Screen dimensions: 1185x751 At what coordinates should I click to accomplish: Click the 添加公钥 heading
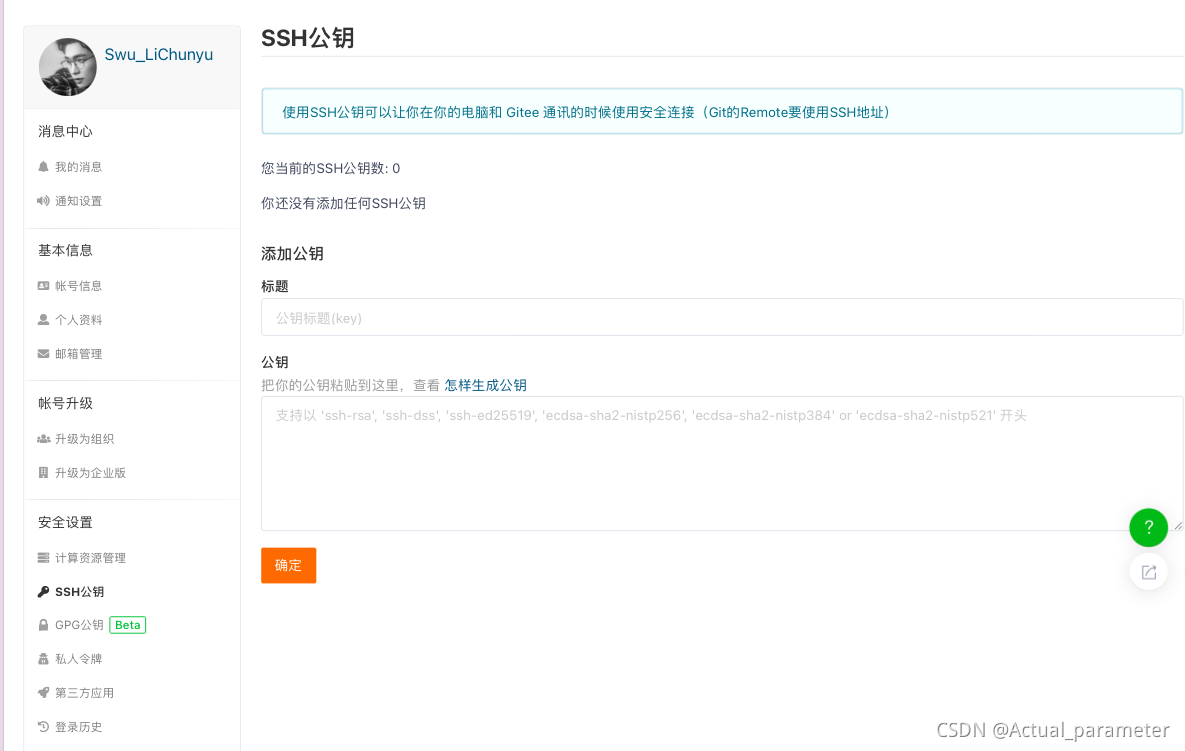pyautogui.click(x=292, y=254)
